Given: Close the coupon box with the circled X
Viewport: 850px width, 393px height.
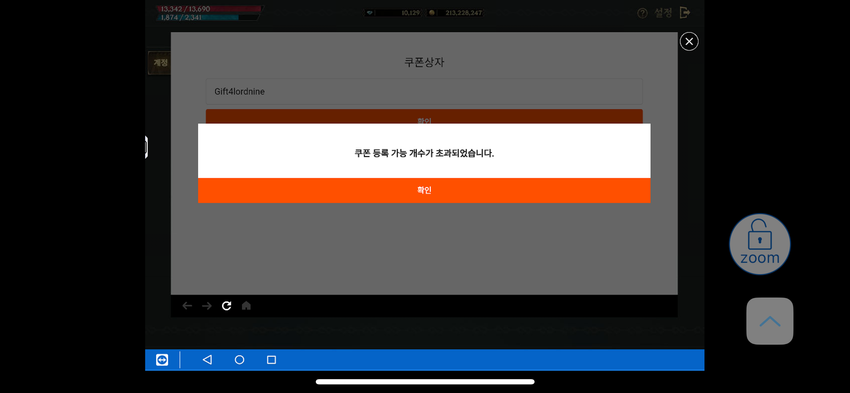Looking at the screenshot, I should pos(689,42).
